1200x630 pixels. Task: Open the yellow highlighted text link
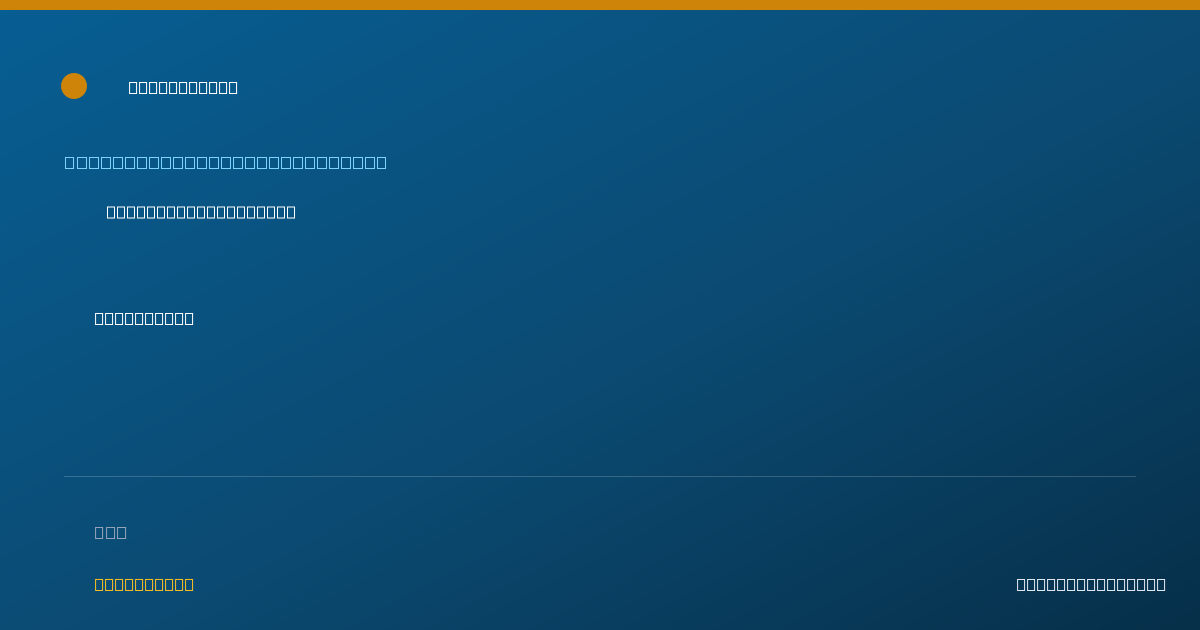click(144, 584)
